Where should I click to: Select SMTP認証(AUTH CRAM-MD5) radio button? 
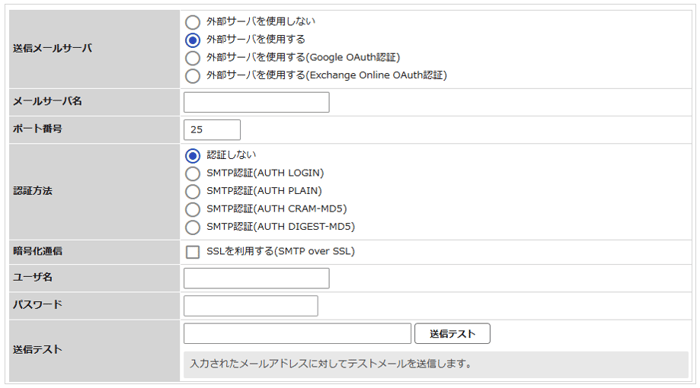(x=192, y=209)
